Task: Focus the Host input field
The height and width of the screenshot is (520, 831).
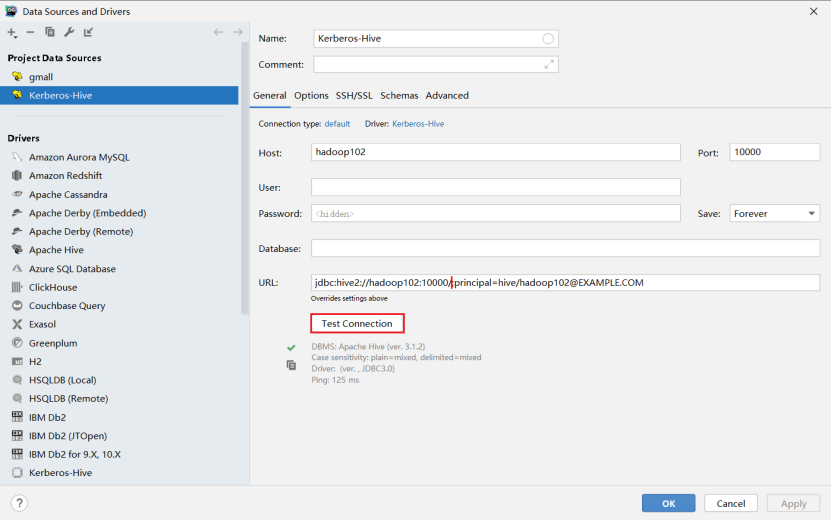Action: (x=496, y=152)
